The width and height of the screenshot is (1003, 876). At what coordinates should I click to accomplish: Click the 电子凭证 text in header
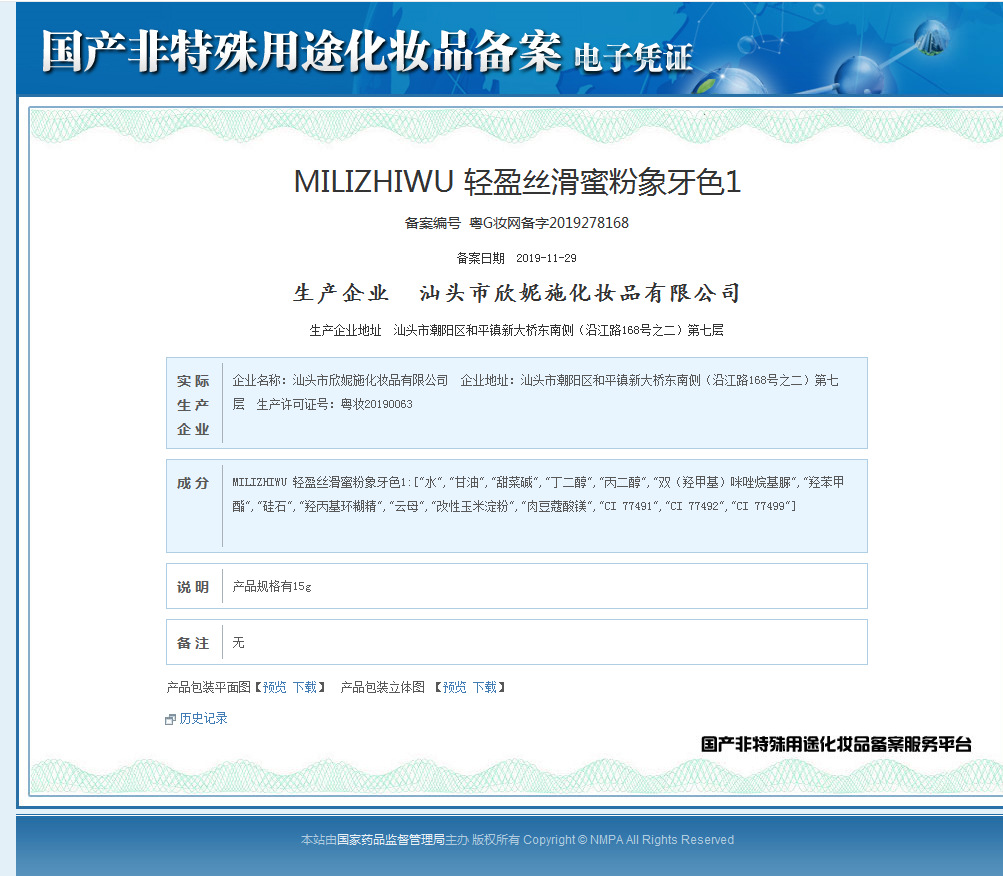[x=633, y=58]
